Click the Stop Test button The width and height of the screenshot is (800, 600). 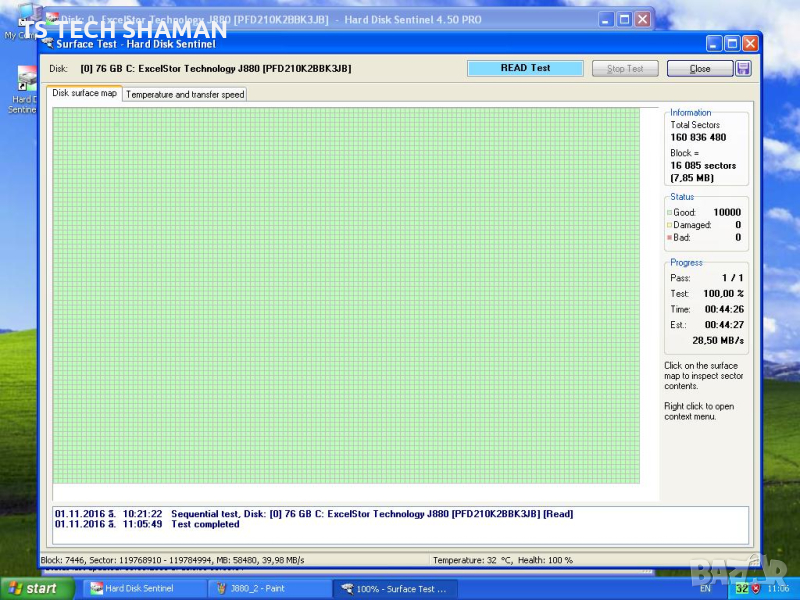point(625,68)
